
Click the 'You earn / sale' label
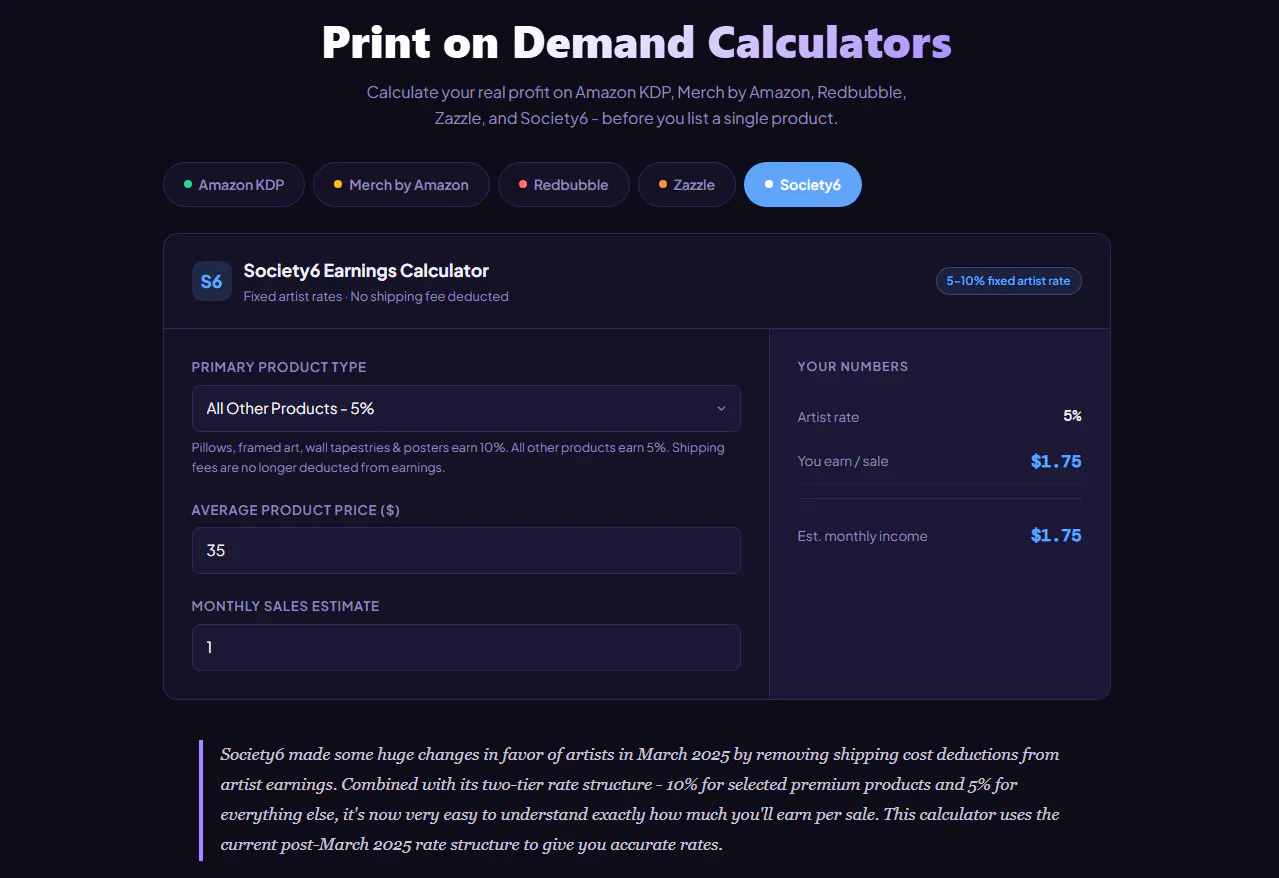coord(843,461)
